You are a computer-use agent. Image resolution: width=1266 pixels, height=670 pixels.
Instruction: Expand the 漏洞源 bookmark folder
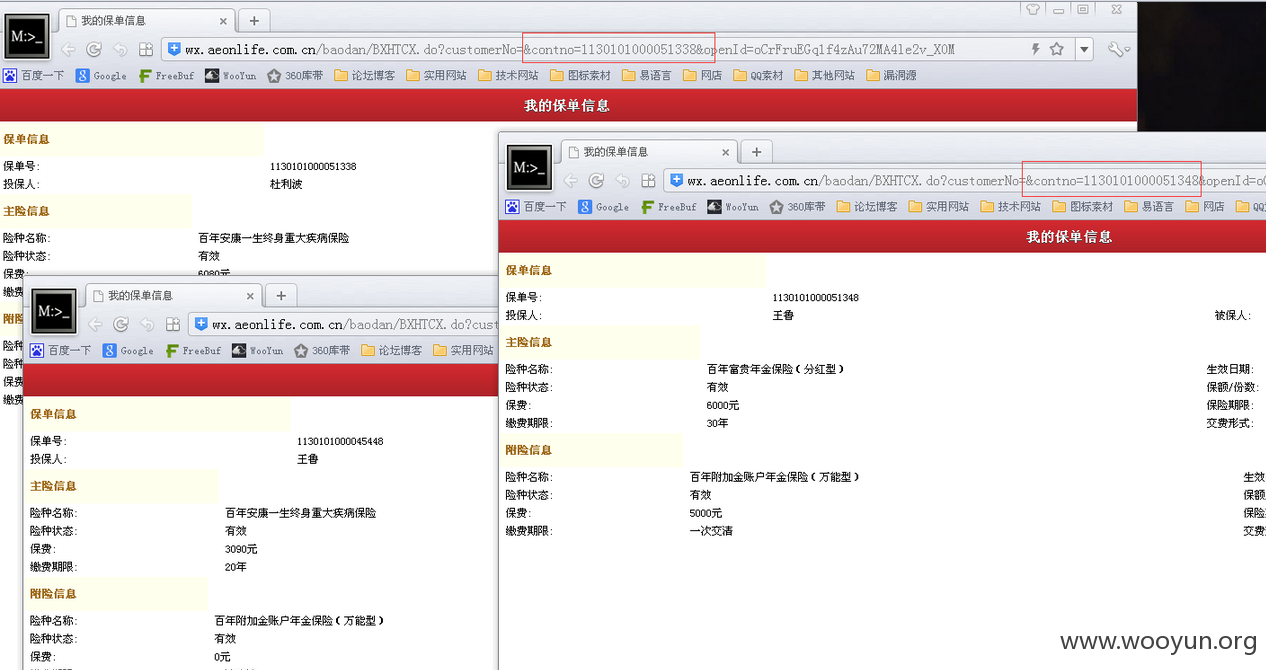(x=891, y=75)
